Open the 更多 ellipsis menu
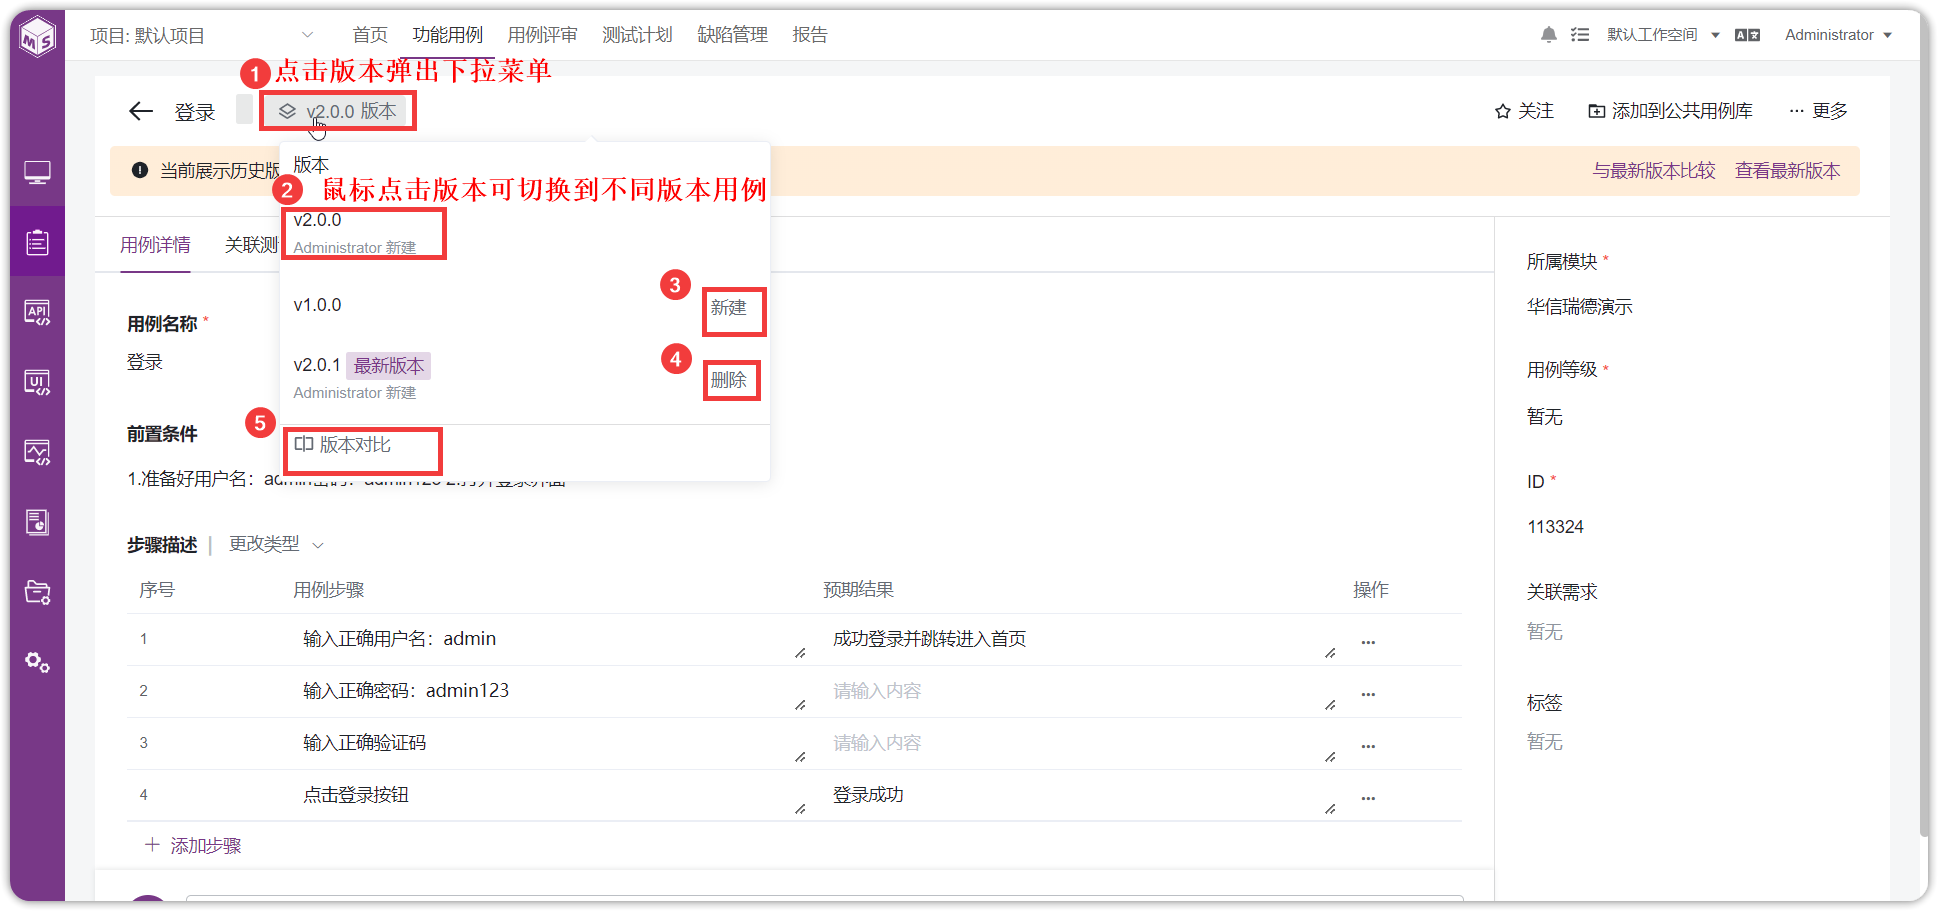 1818,111
